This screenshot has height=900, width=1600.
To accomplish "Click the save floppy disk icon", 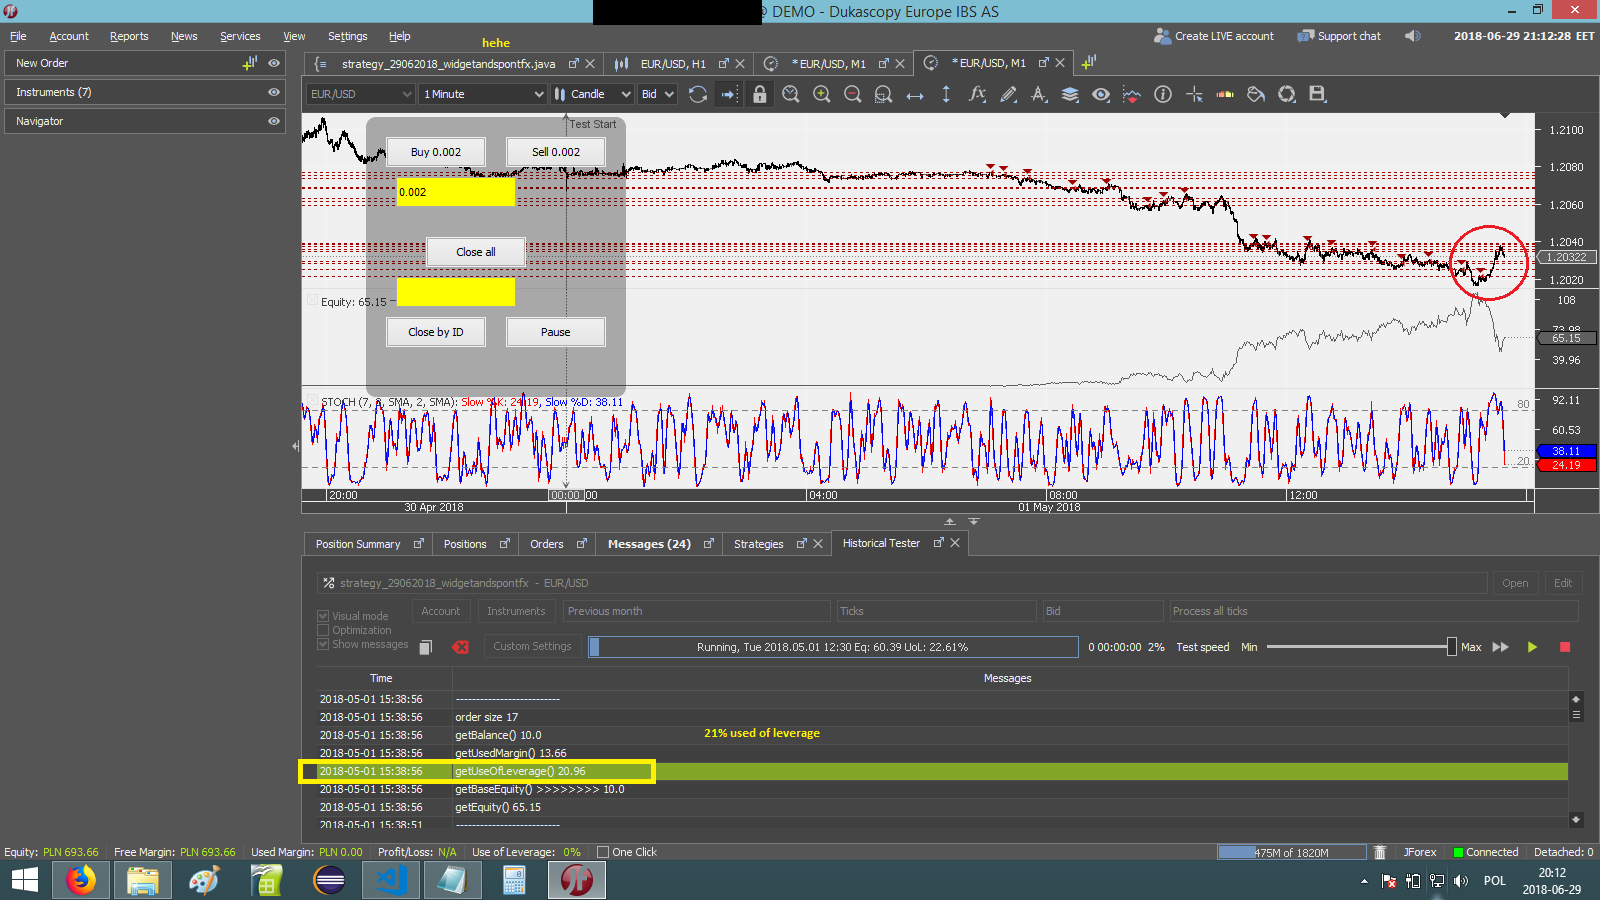I will tap(1317, 94).
